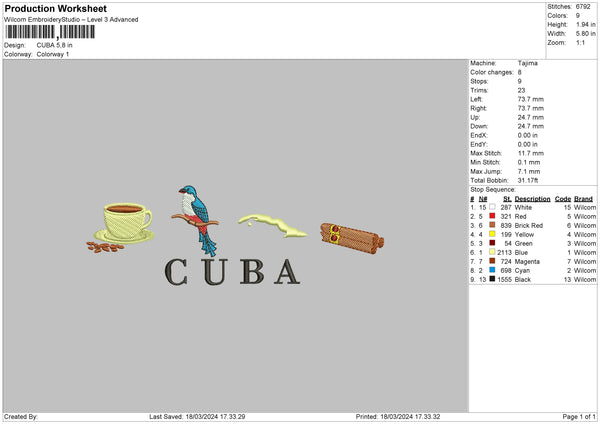This screenshot has height=424, width=600.
Task: Click the Total Bobbin value 31.17ft
Action: coord(528,180)
